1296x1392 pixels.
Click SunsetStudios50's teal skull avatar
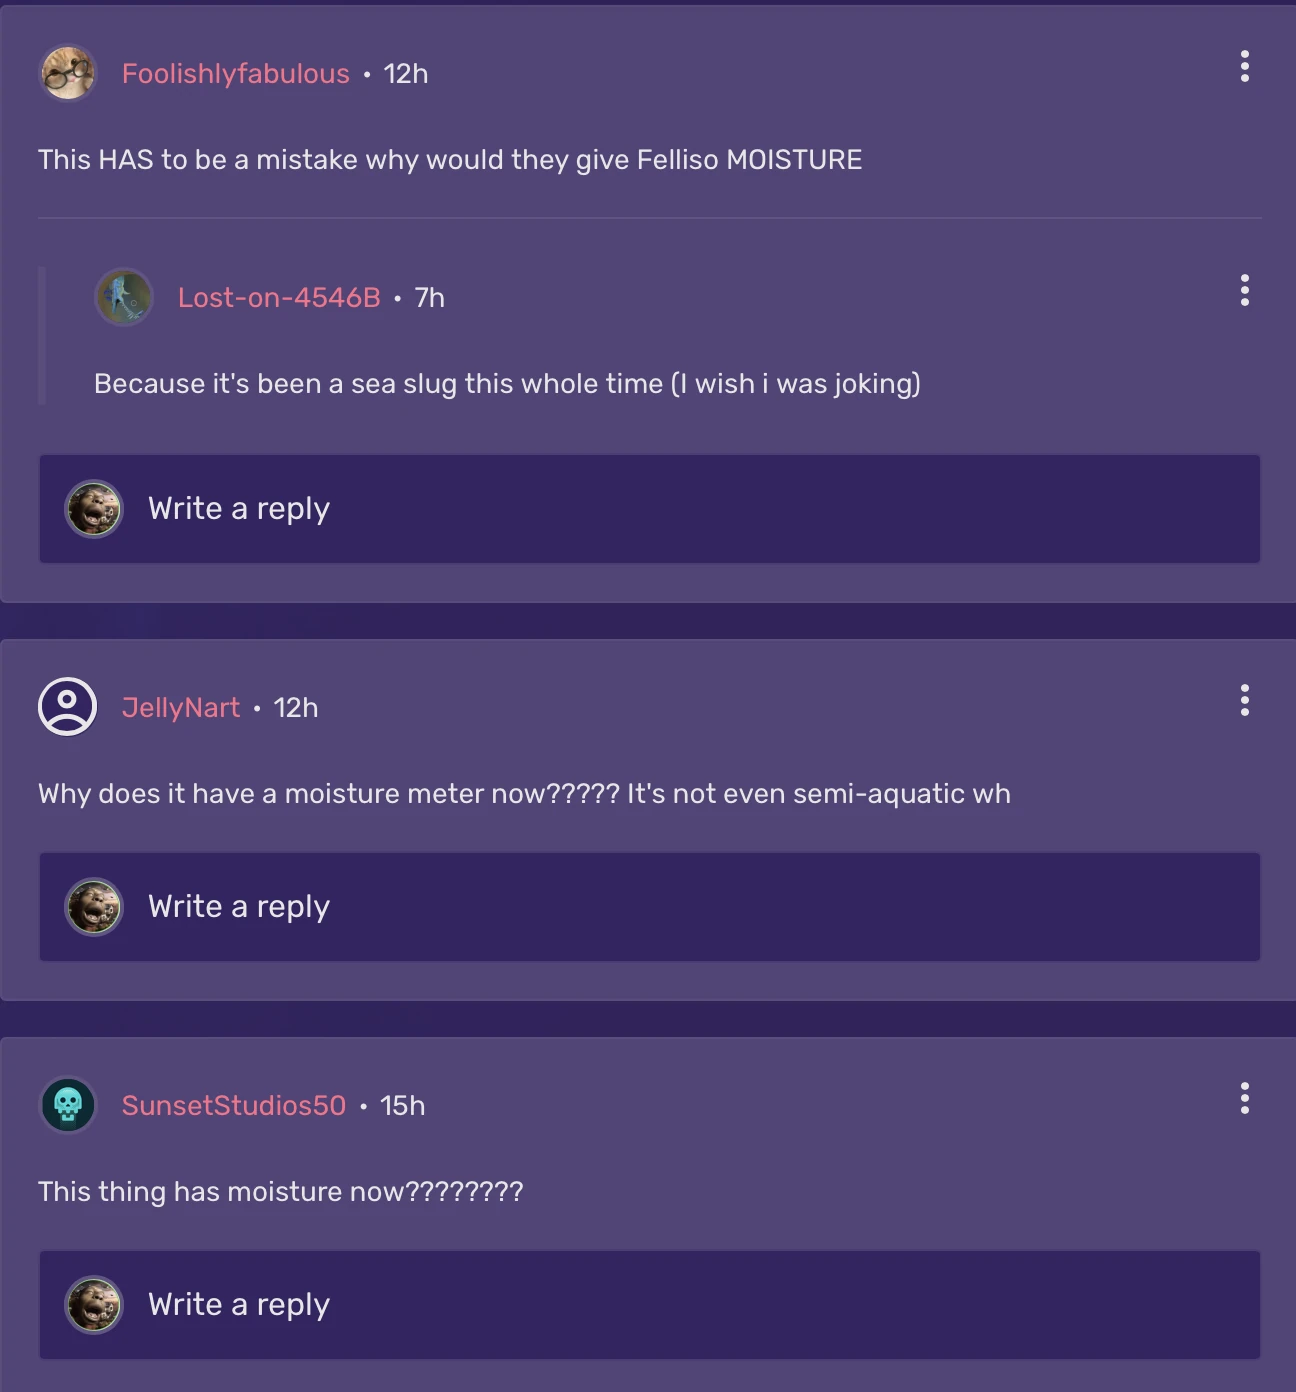point(66,1106)
